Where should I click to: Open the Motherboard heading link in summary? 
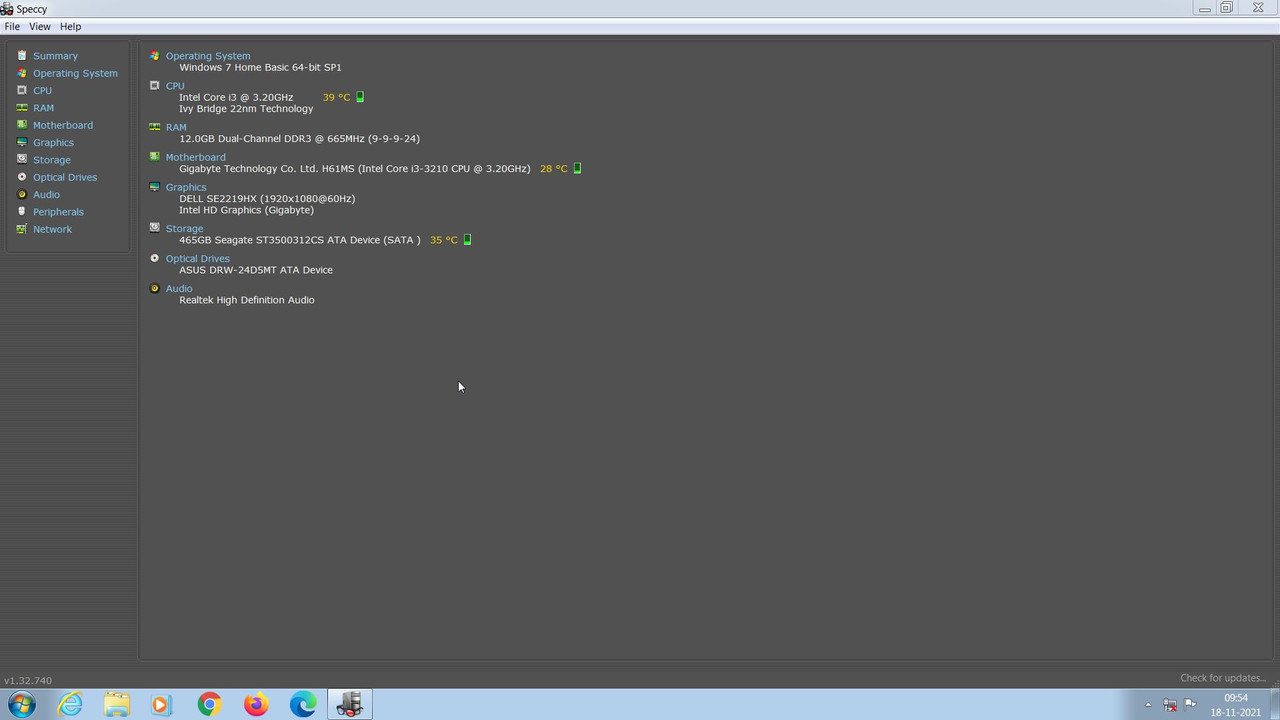196,157
